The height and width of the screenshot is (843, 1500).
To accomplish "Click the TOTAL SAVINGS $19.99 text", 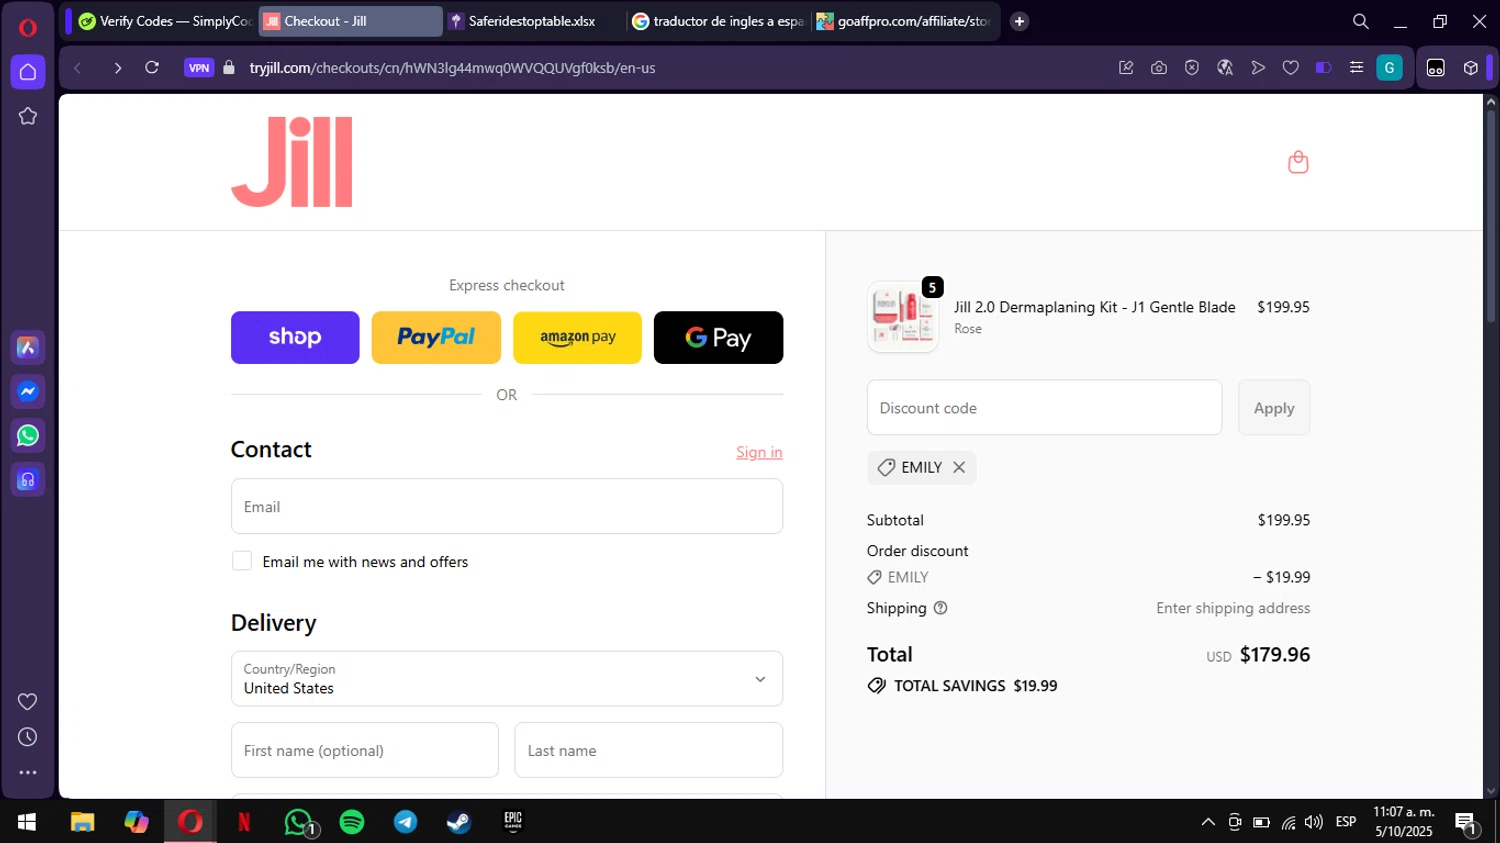I will click(x=975, y=686).
